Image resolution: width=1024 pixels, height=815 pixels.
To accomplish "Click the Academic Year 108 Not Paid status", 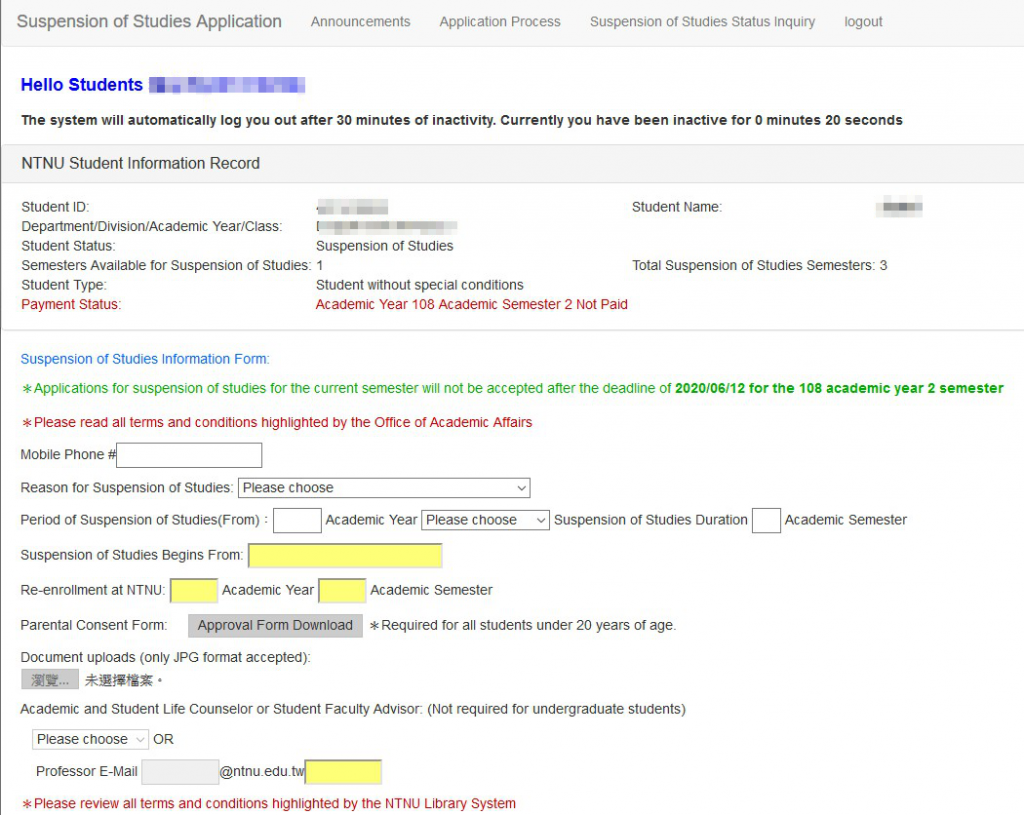I will tap(472, 304).
